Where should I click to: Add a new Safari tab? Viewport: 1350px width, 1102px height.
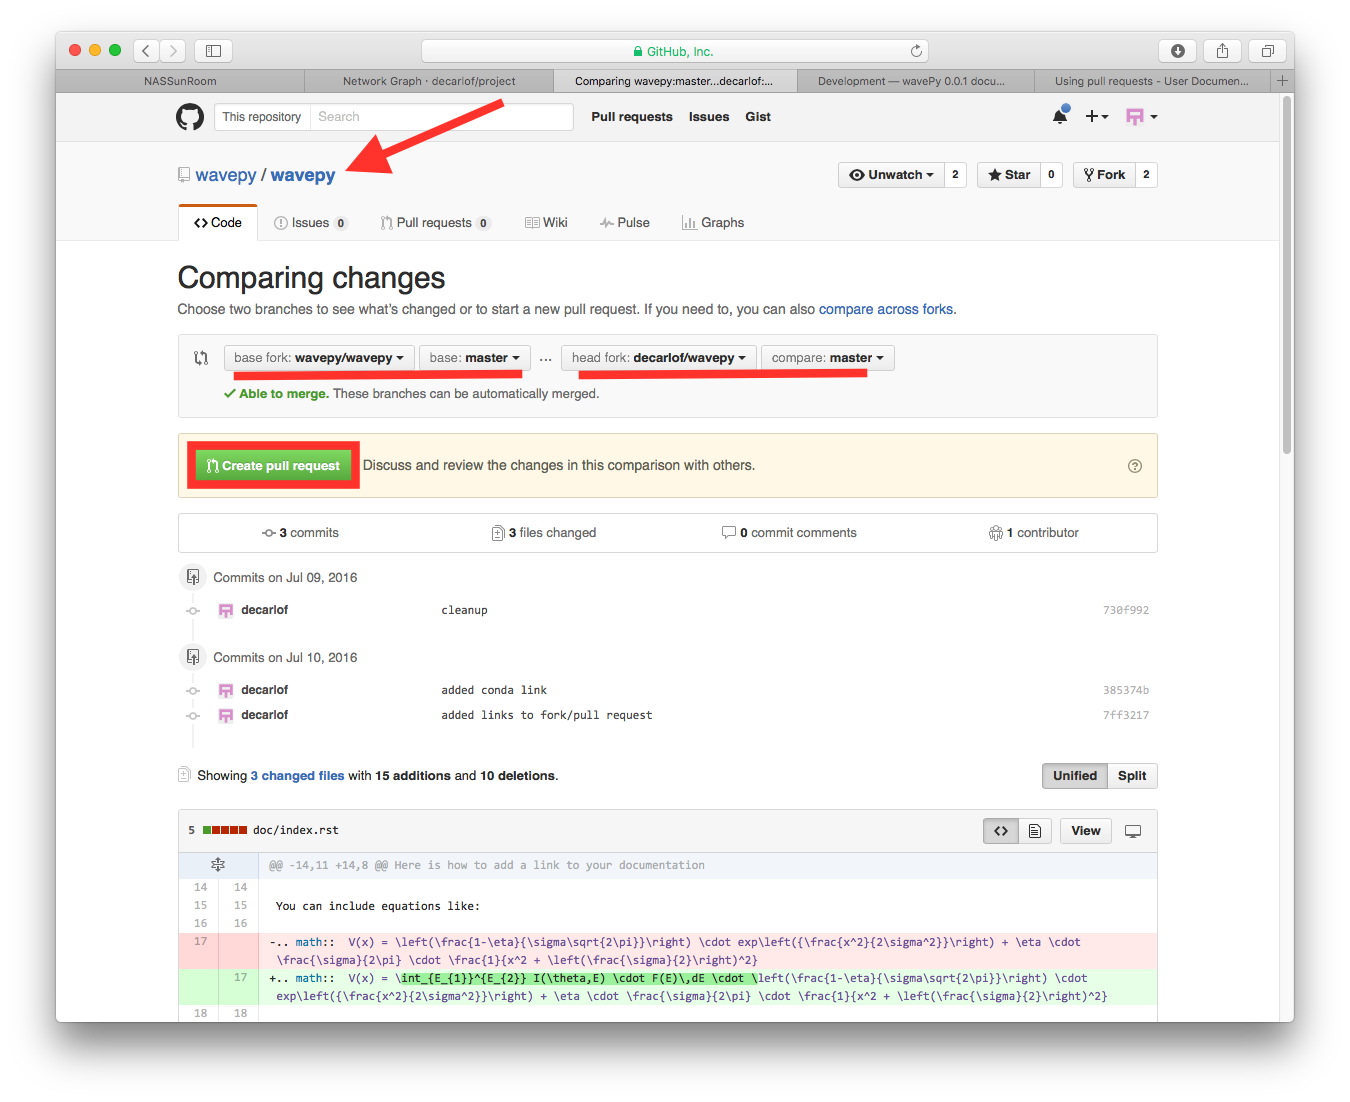pos(1282,81)
